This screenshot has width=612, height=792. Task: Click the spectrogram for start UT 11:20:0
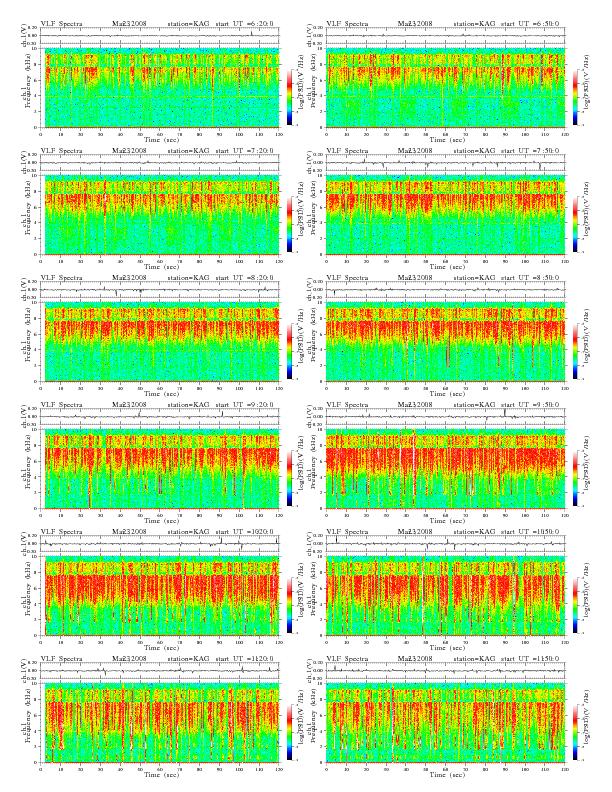click(x=160, y=723)
